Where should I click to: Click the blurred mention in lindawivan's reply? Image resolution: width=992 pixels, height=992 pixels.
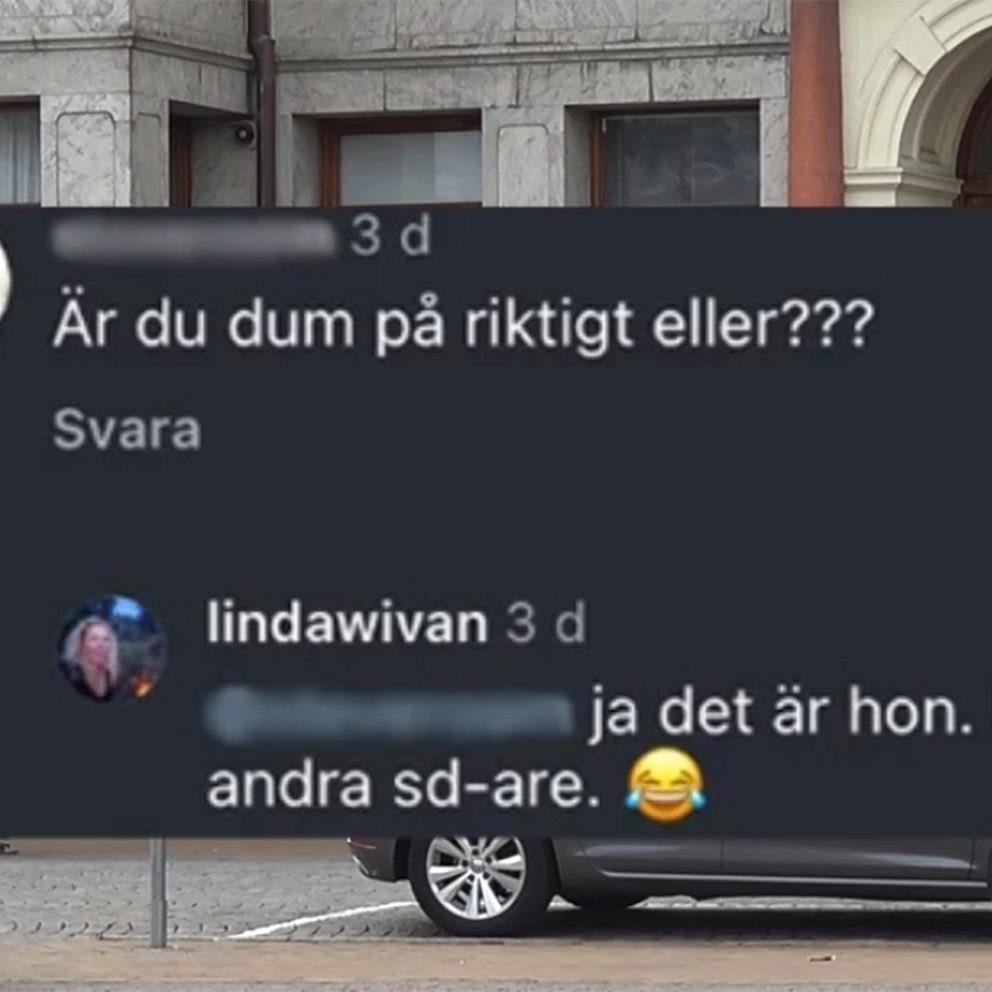(390, 715)
